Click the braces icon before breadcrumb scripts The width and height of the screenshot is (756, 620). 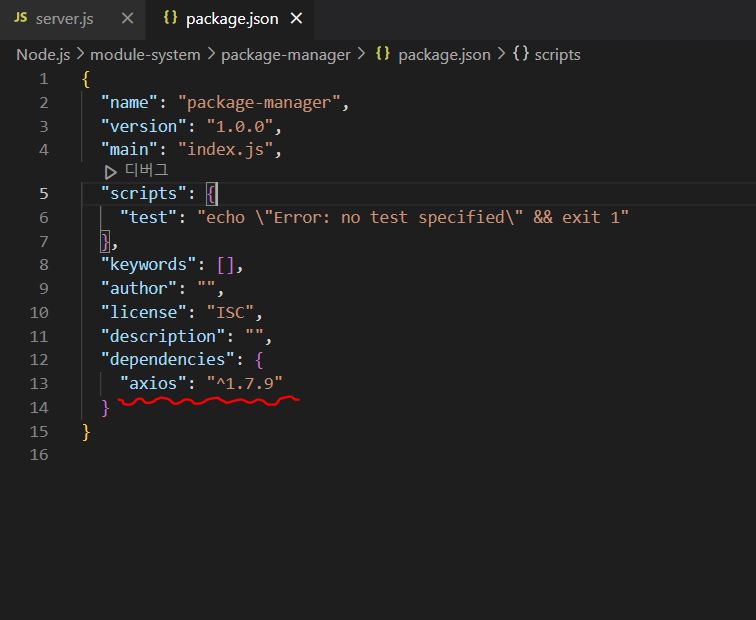click(521, 53)
